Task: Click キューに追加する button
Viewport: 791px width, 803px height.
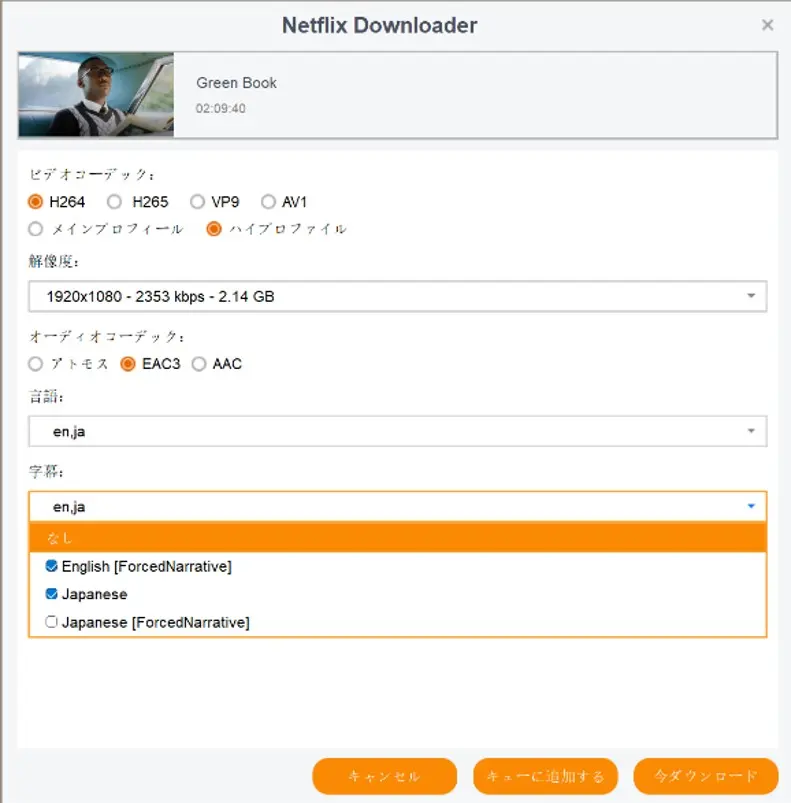Action: pos(545,776)
